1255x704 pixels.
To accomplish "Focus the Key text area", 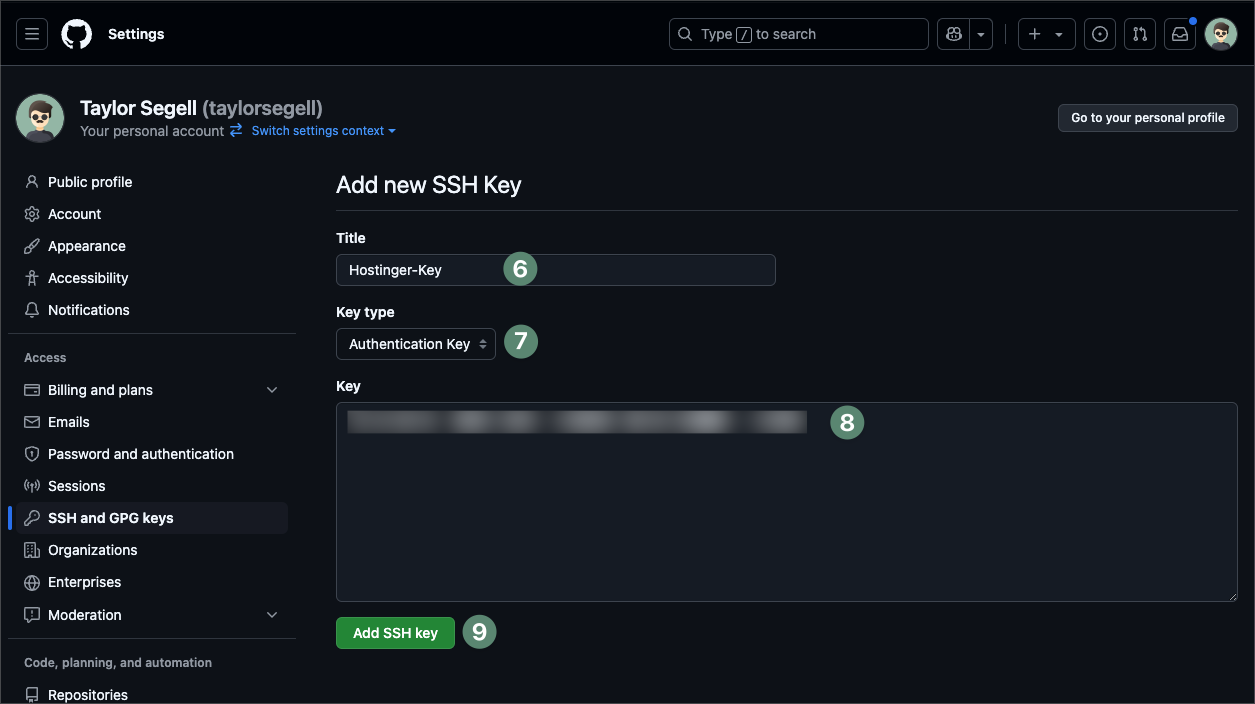I will pyautogui.click(x=786, y=510).
